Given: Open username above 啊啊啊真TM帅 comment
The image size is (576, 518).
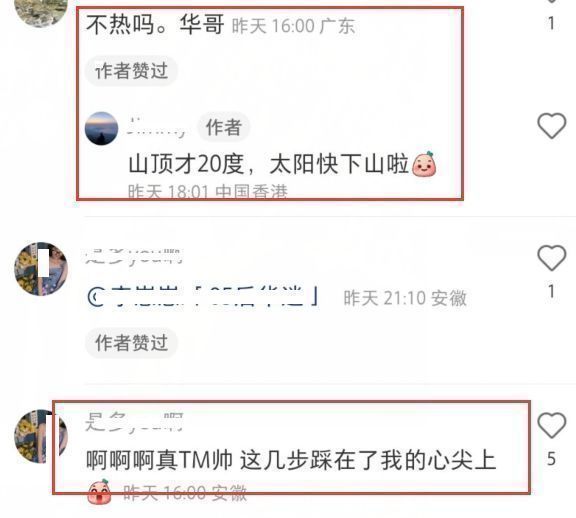Looking at the screenshot, I should 134,421.
